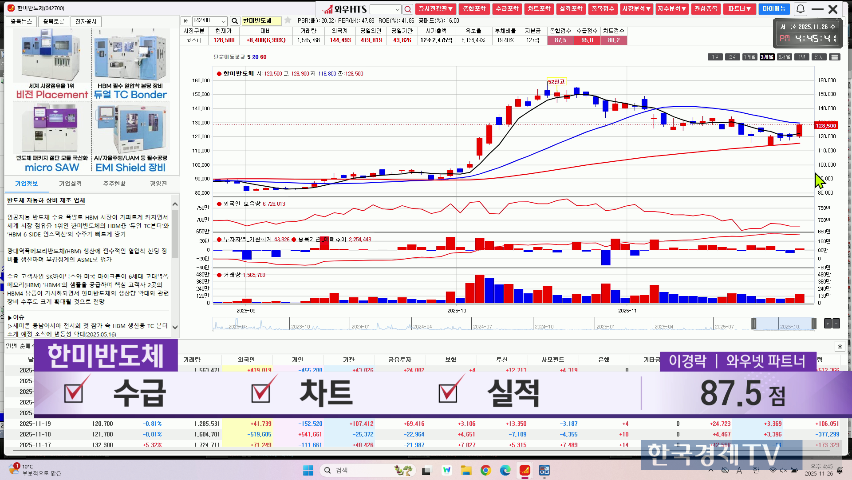This screenshot has width=852, height=480.
Task: Click the blue 마이메뉴 button
Action: click(x=773, y=8)
